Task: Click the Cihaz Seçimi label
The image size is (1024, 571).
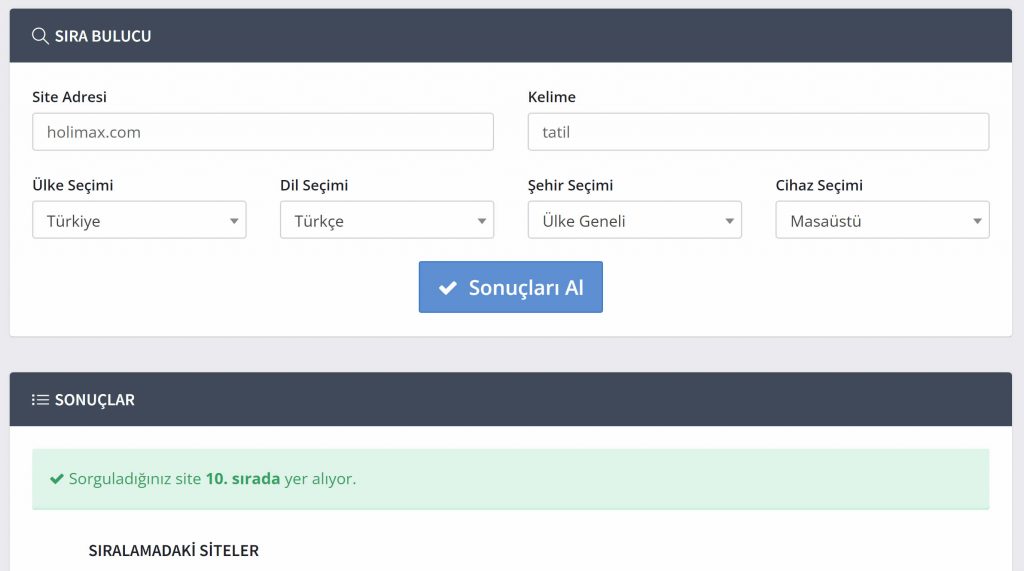Action: coord(819,185)
